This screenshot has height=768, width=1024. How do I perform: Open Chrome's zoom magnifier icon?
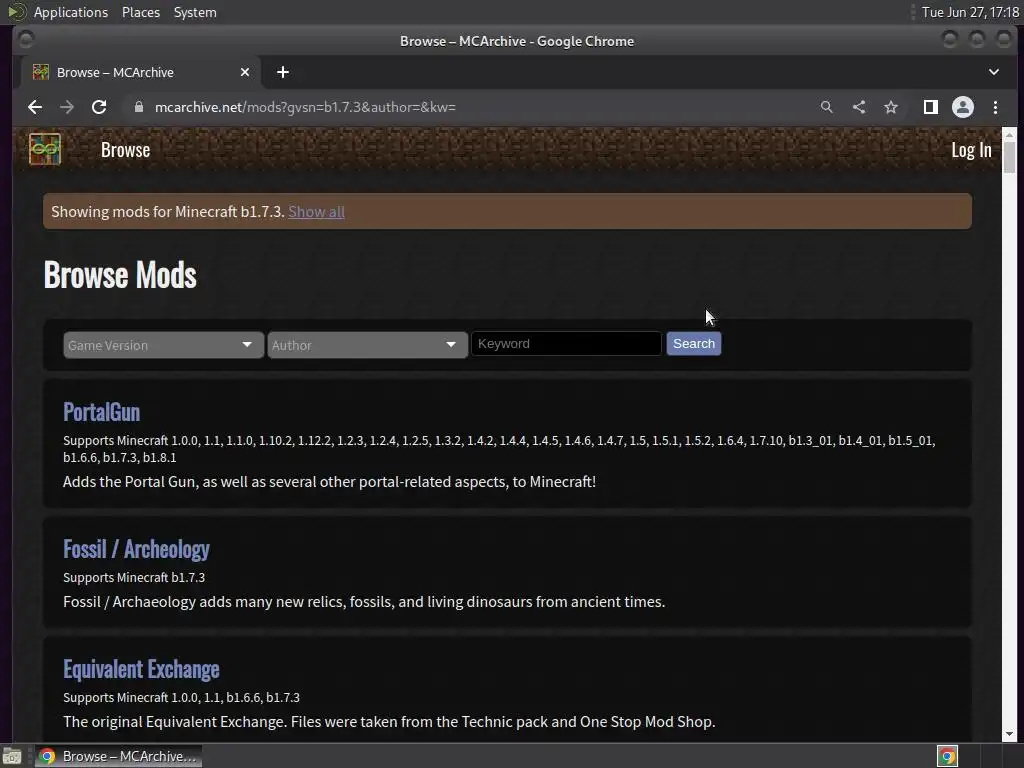827,107
